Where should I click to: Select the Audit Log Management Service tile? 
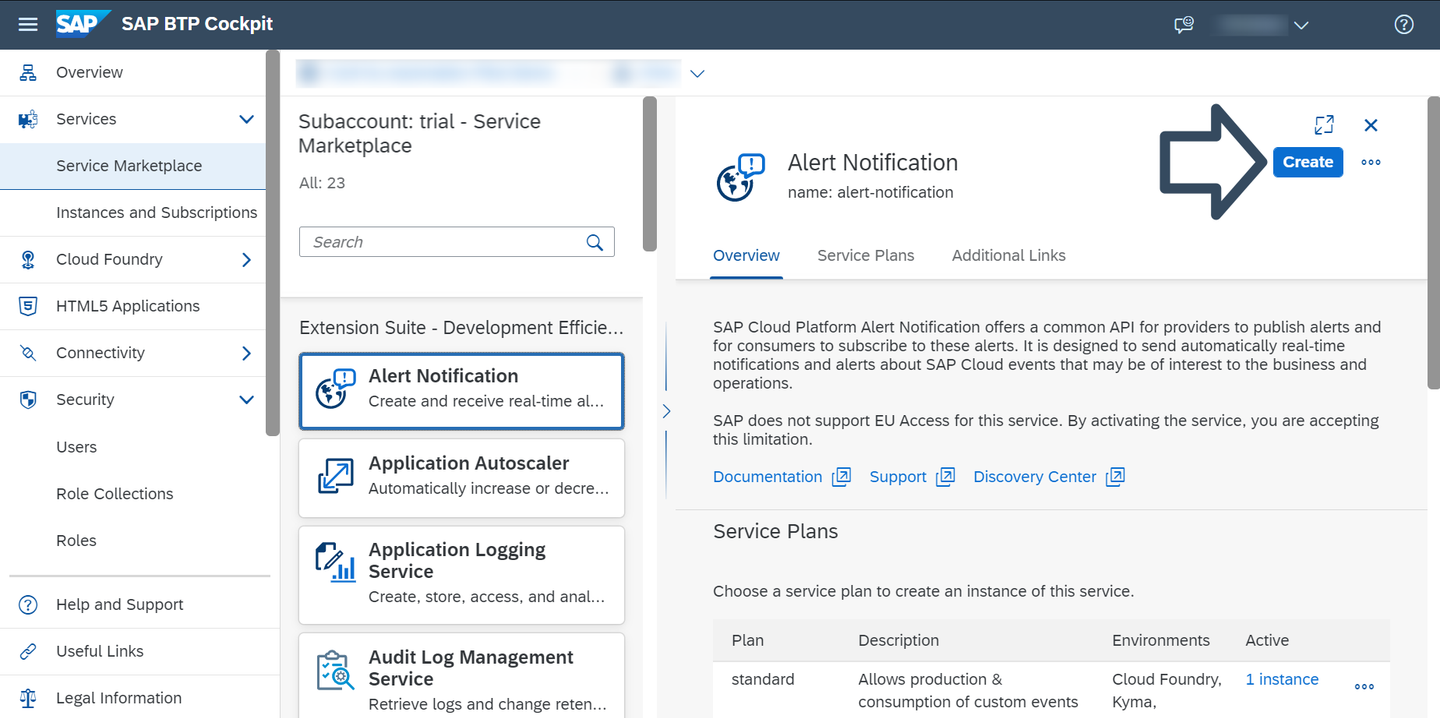click(x=462, y=675)
